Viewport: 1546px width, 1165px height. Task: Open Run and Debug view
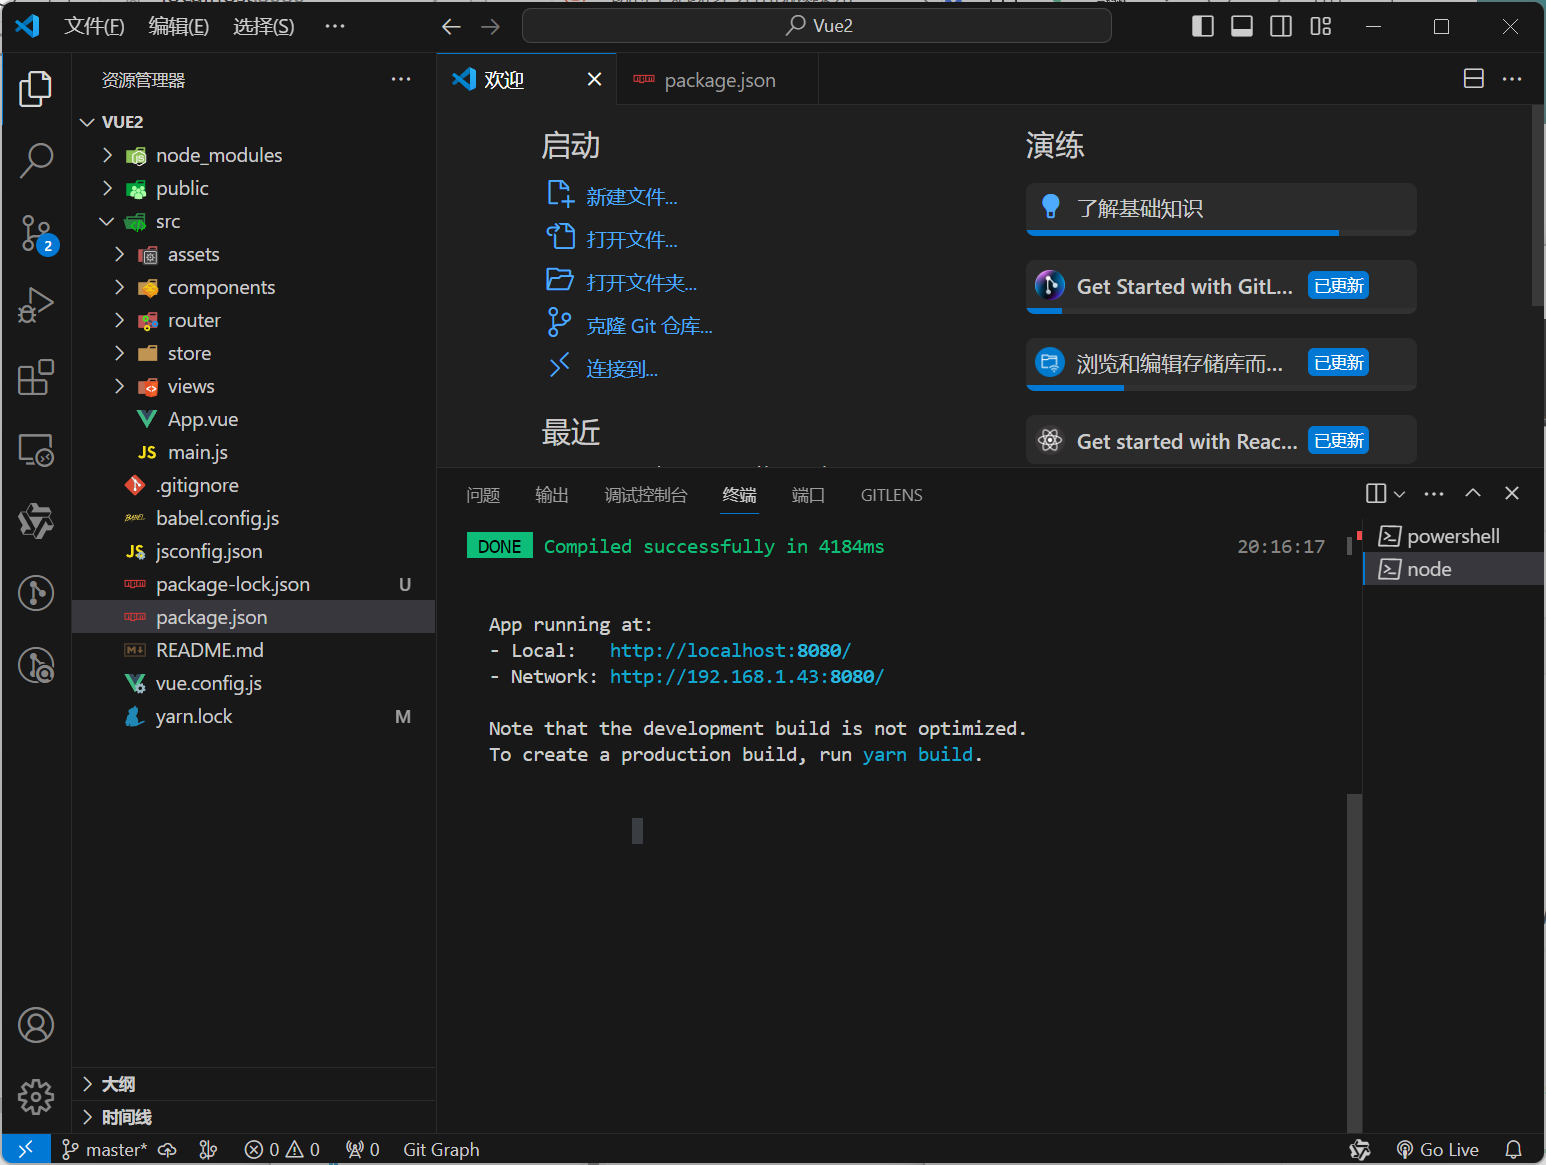click(x=36, y=305)
